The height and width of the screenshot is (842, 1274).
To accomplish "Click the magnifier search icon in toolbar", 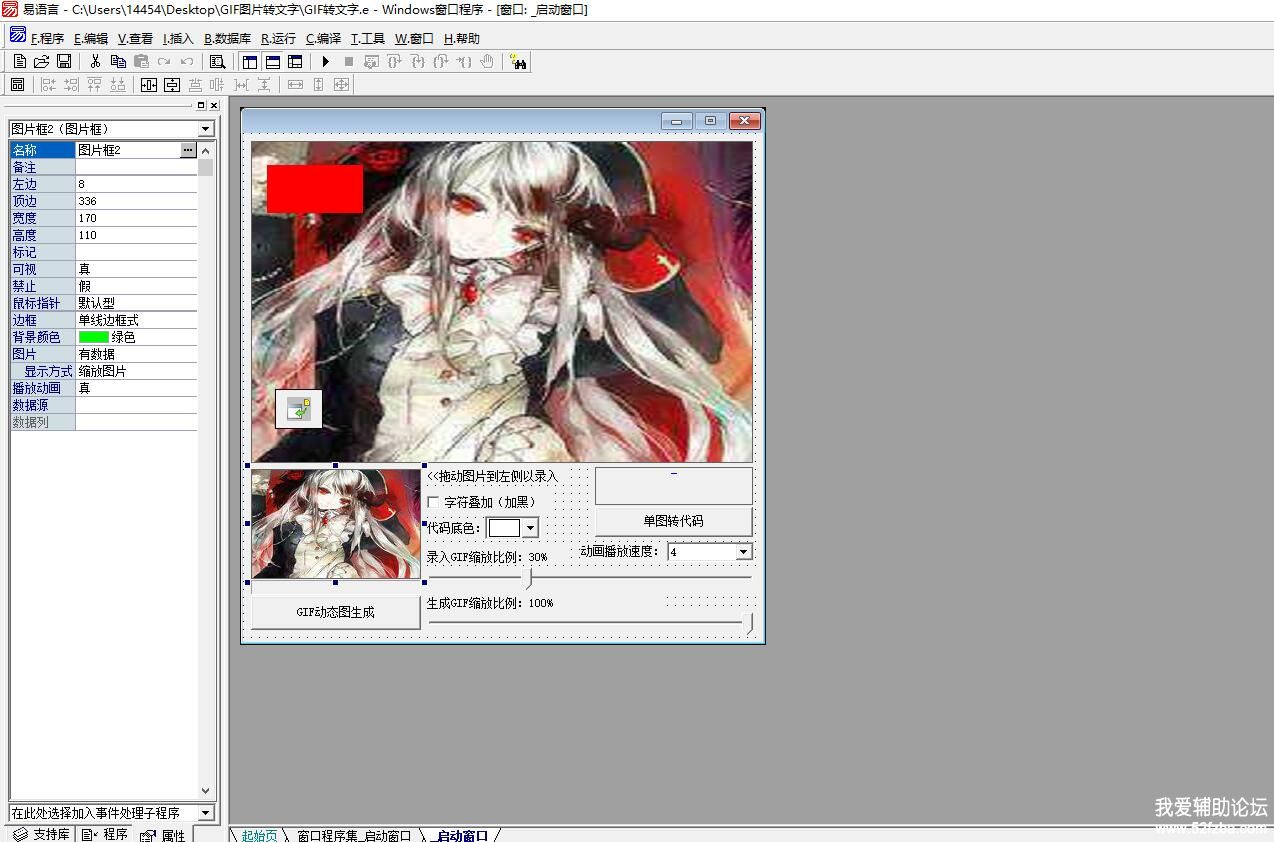I will pos(217,62).
